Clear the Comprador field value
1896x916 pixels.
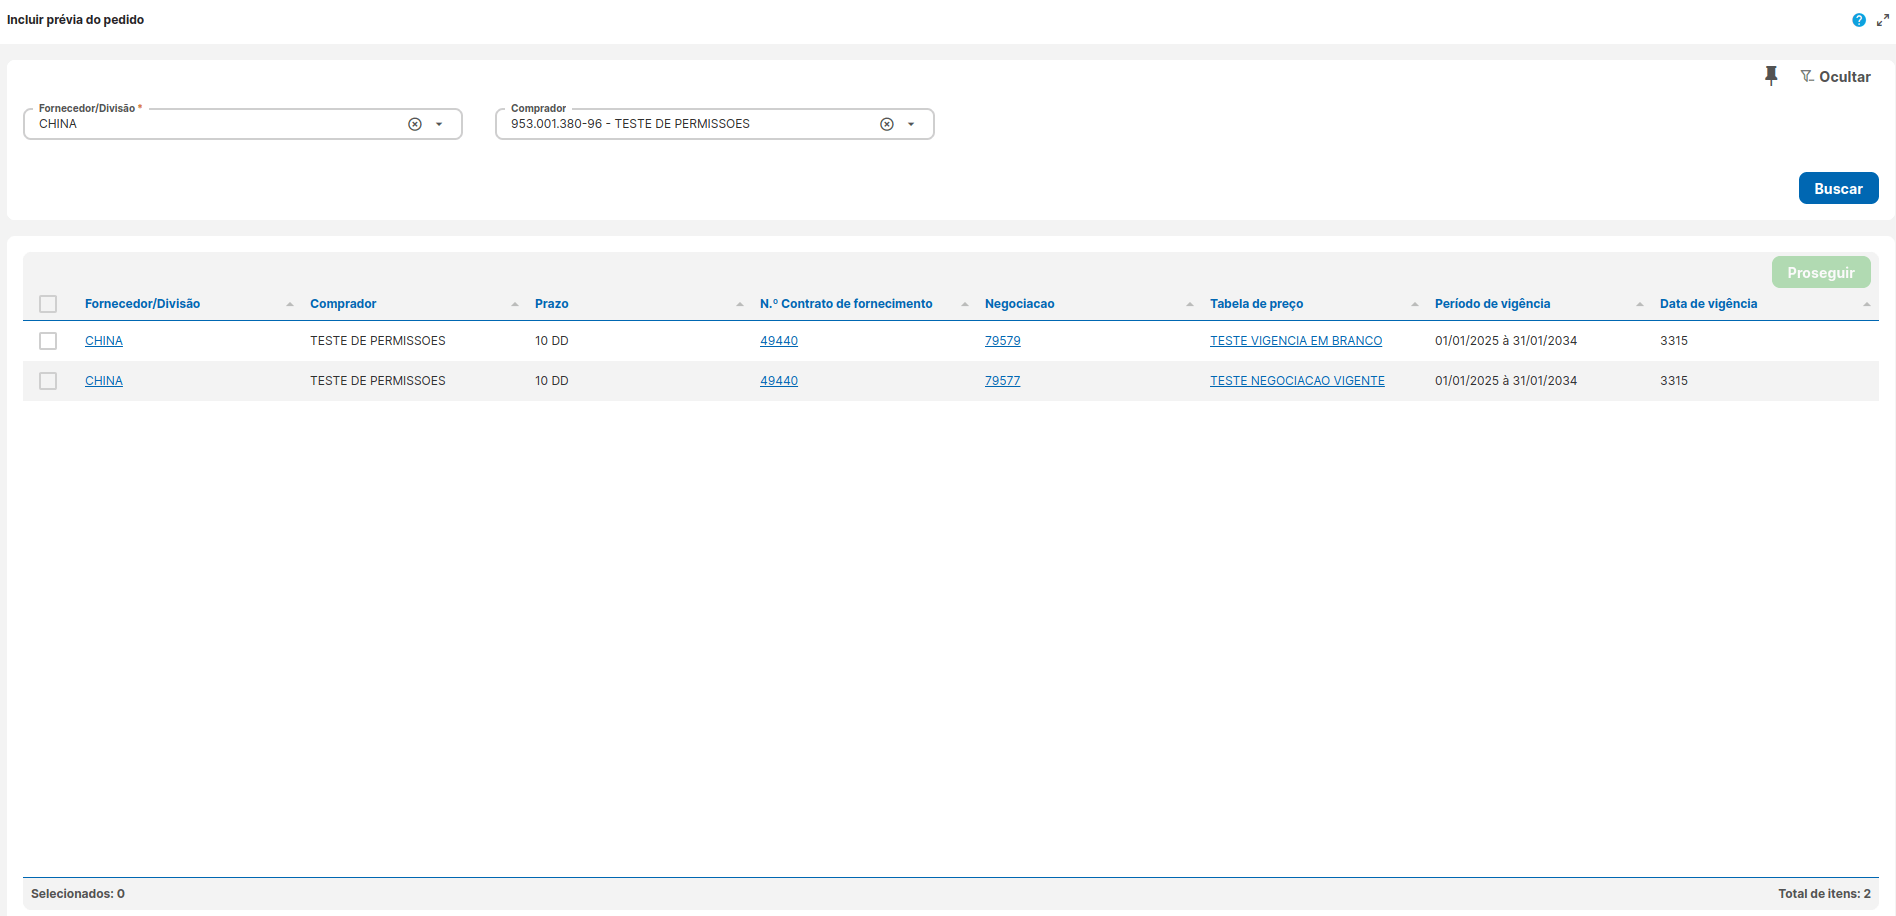pyautogui.click(x=887, y=124)
